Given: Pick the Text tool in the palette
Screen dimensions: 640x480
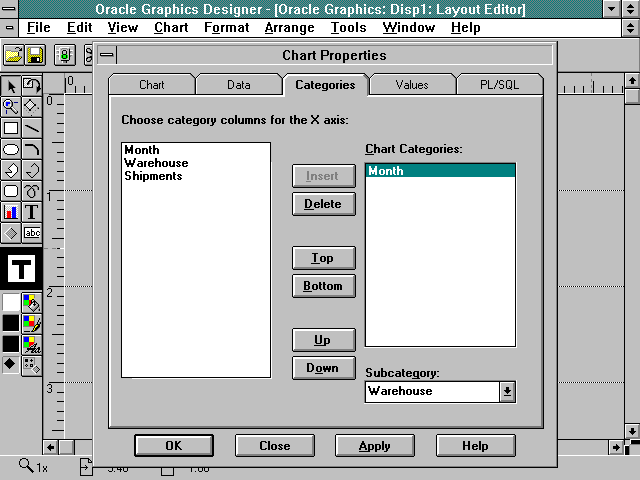Looking at the screenshot, I should tap(32, 212).
